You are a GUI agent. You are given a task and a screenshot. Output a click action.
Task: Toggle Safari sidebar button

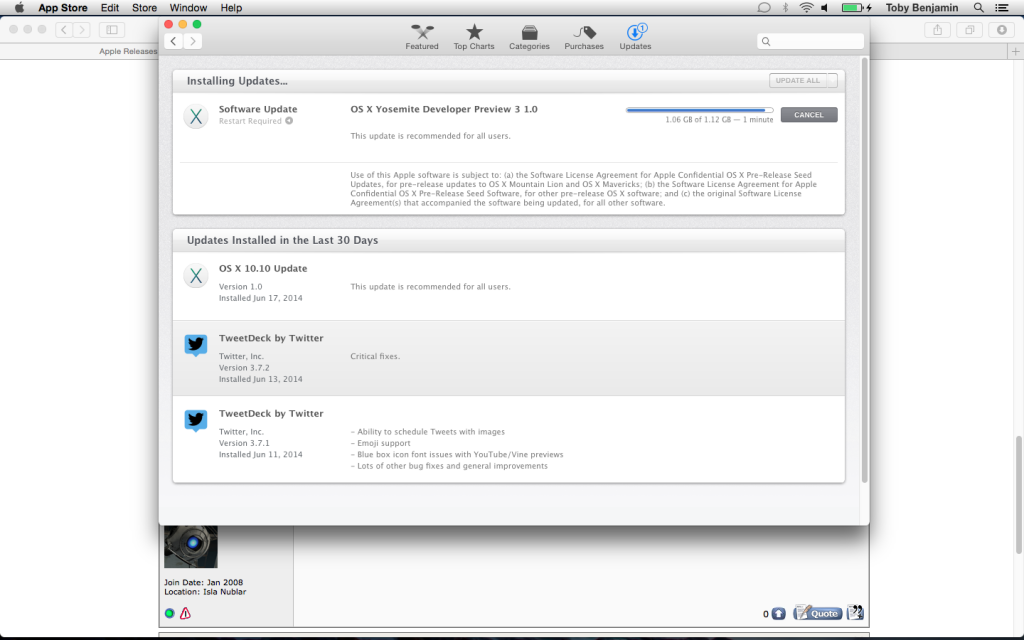pos(112,29)
